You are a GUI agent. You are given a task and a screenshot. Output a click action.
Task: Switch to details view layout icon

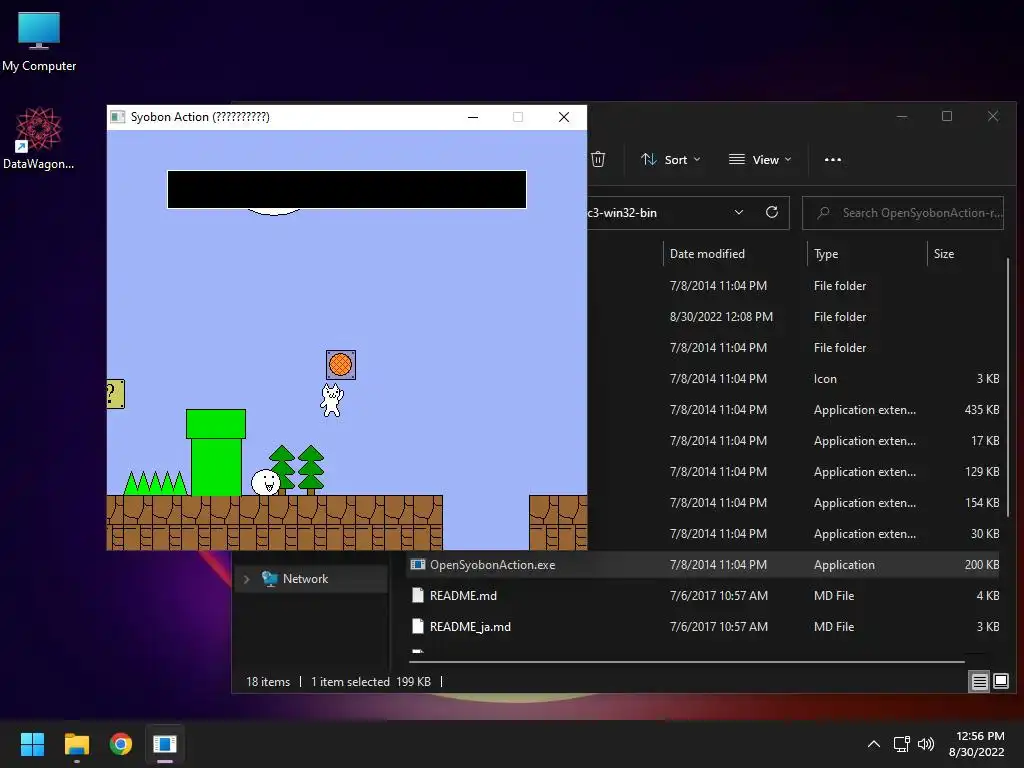(x=980, y=682)
